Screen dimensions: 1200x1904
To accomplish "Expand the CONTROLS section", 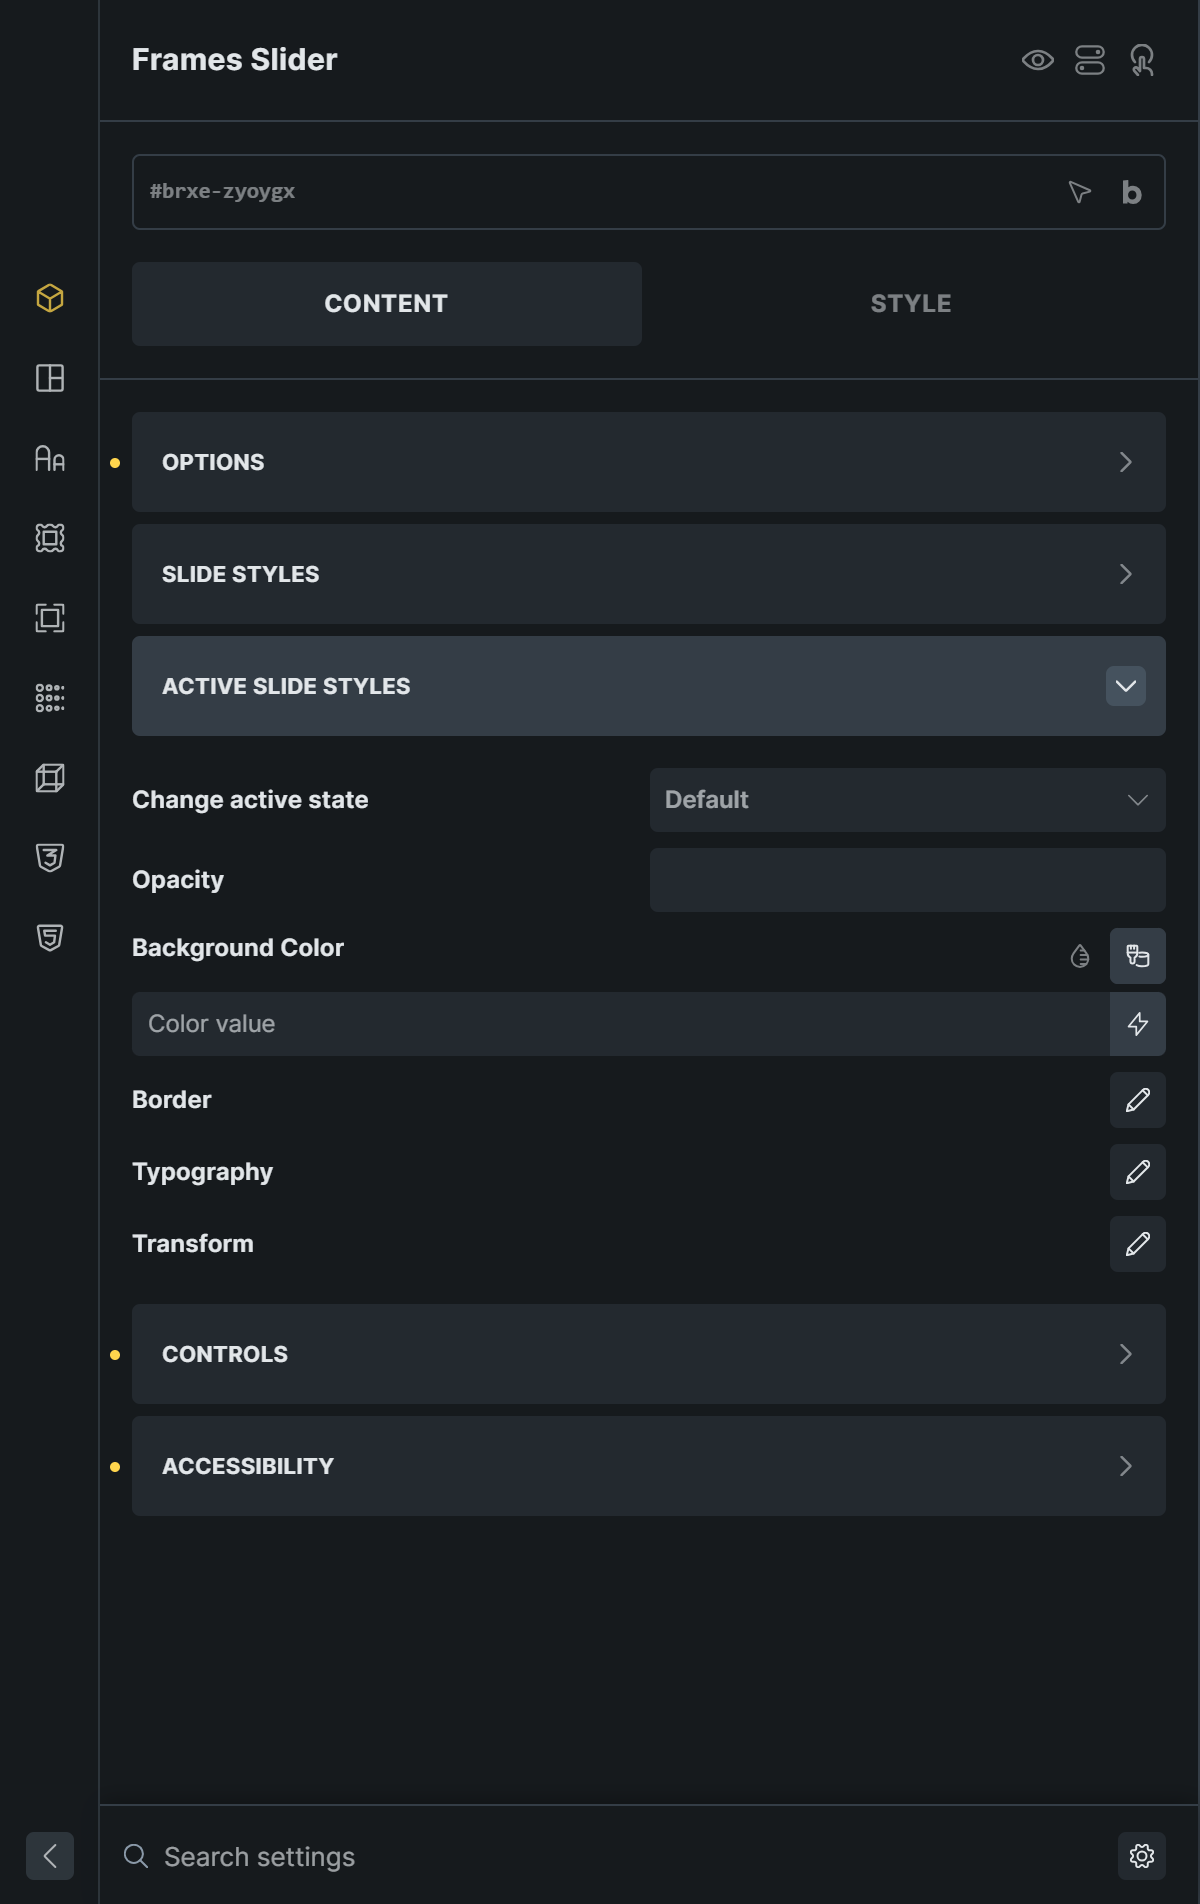I will pyautogui.click(x=649, y=1354).
